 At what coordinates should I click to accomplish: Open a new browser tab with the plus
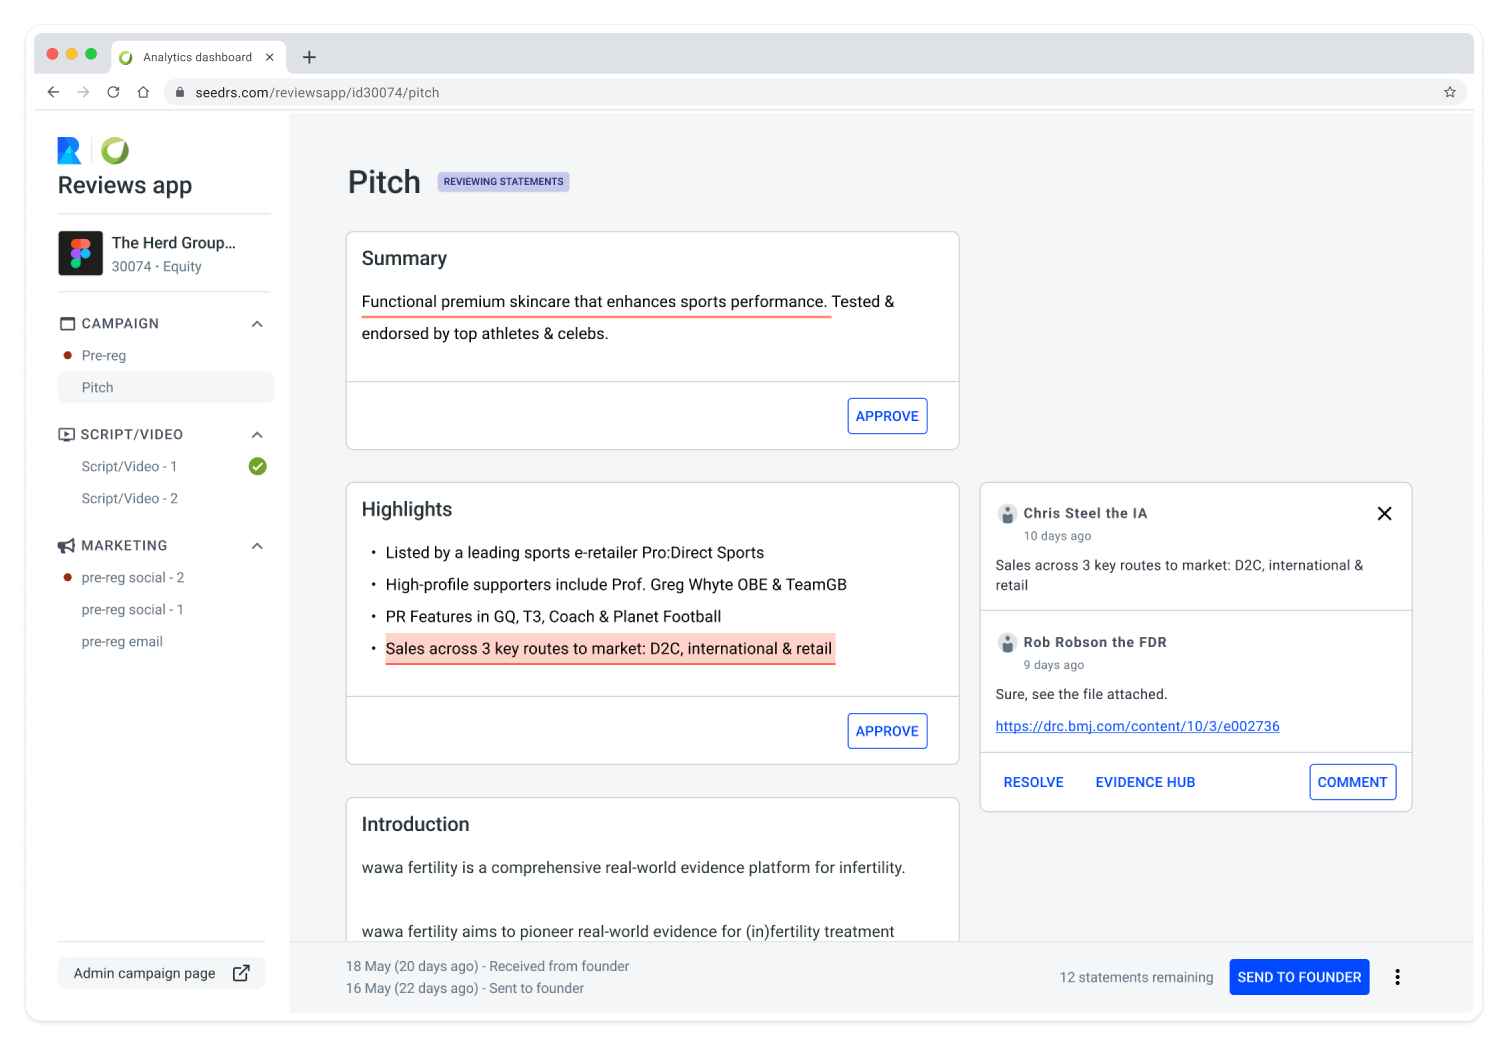click(x=309, y=57)
